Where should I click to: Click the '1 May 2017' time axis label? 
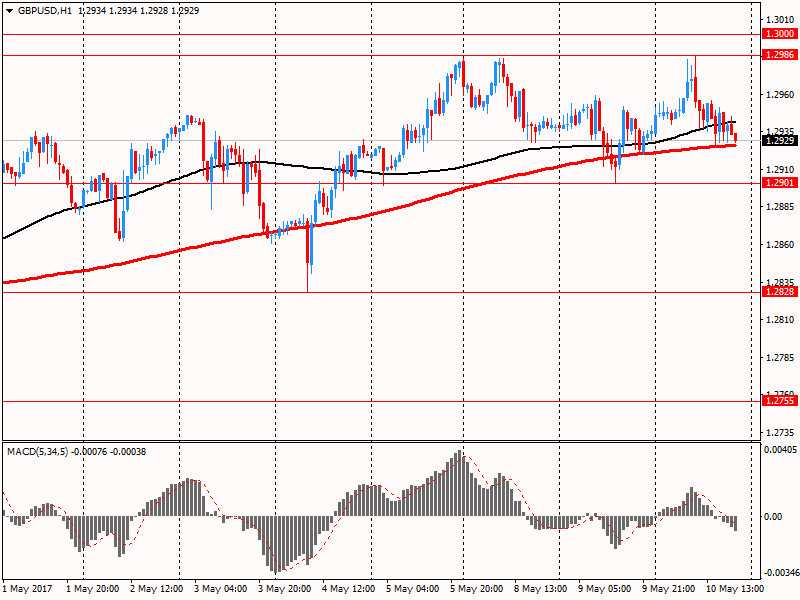point(28,589)
